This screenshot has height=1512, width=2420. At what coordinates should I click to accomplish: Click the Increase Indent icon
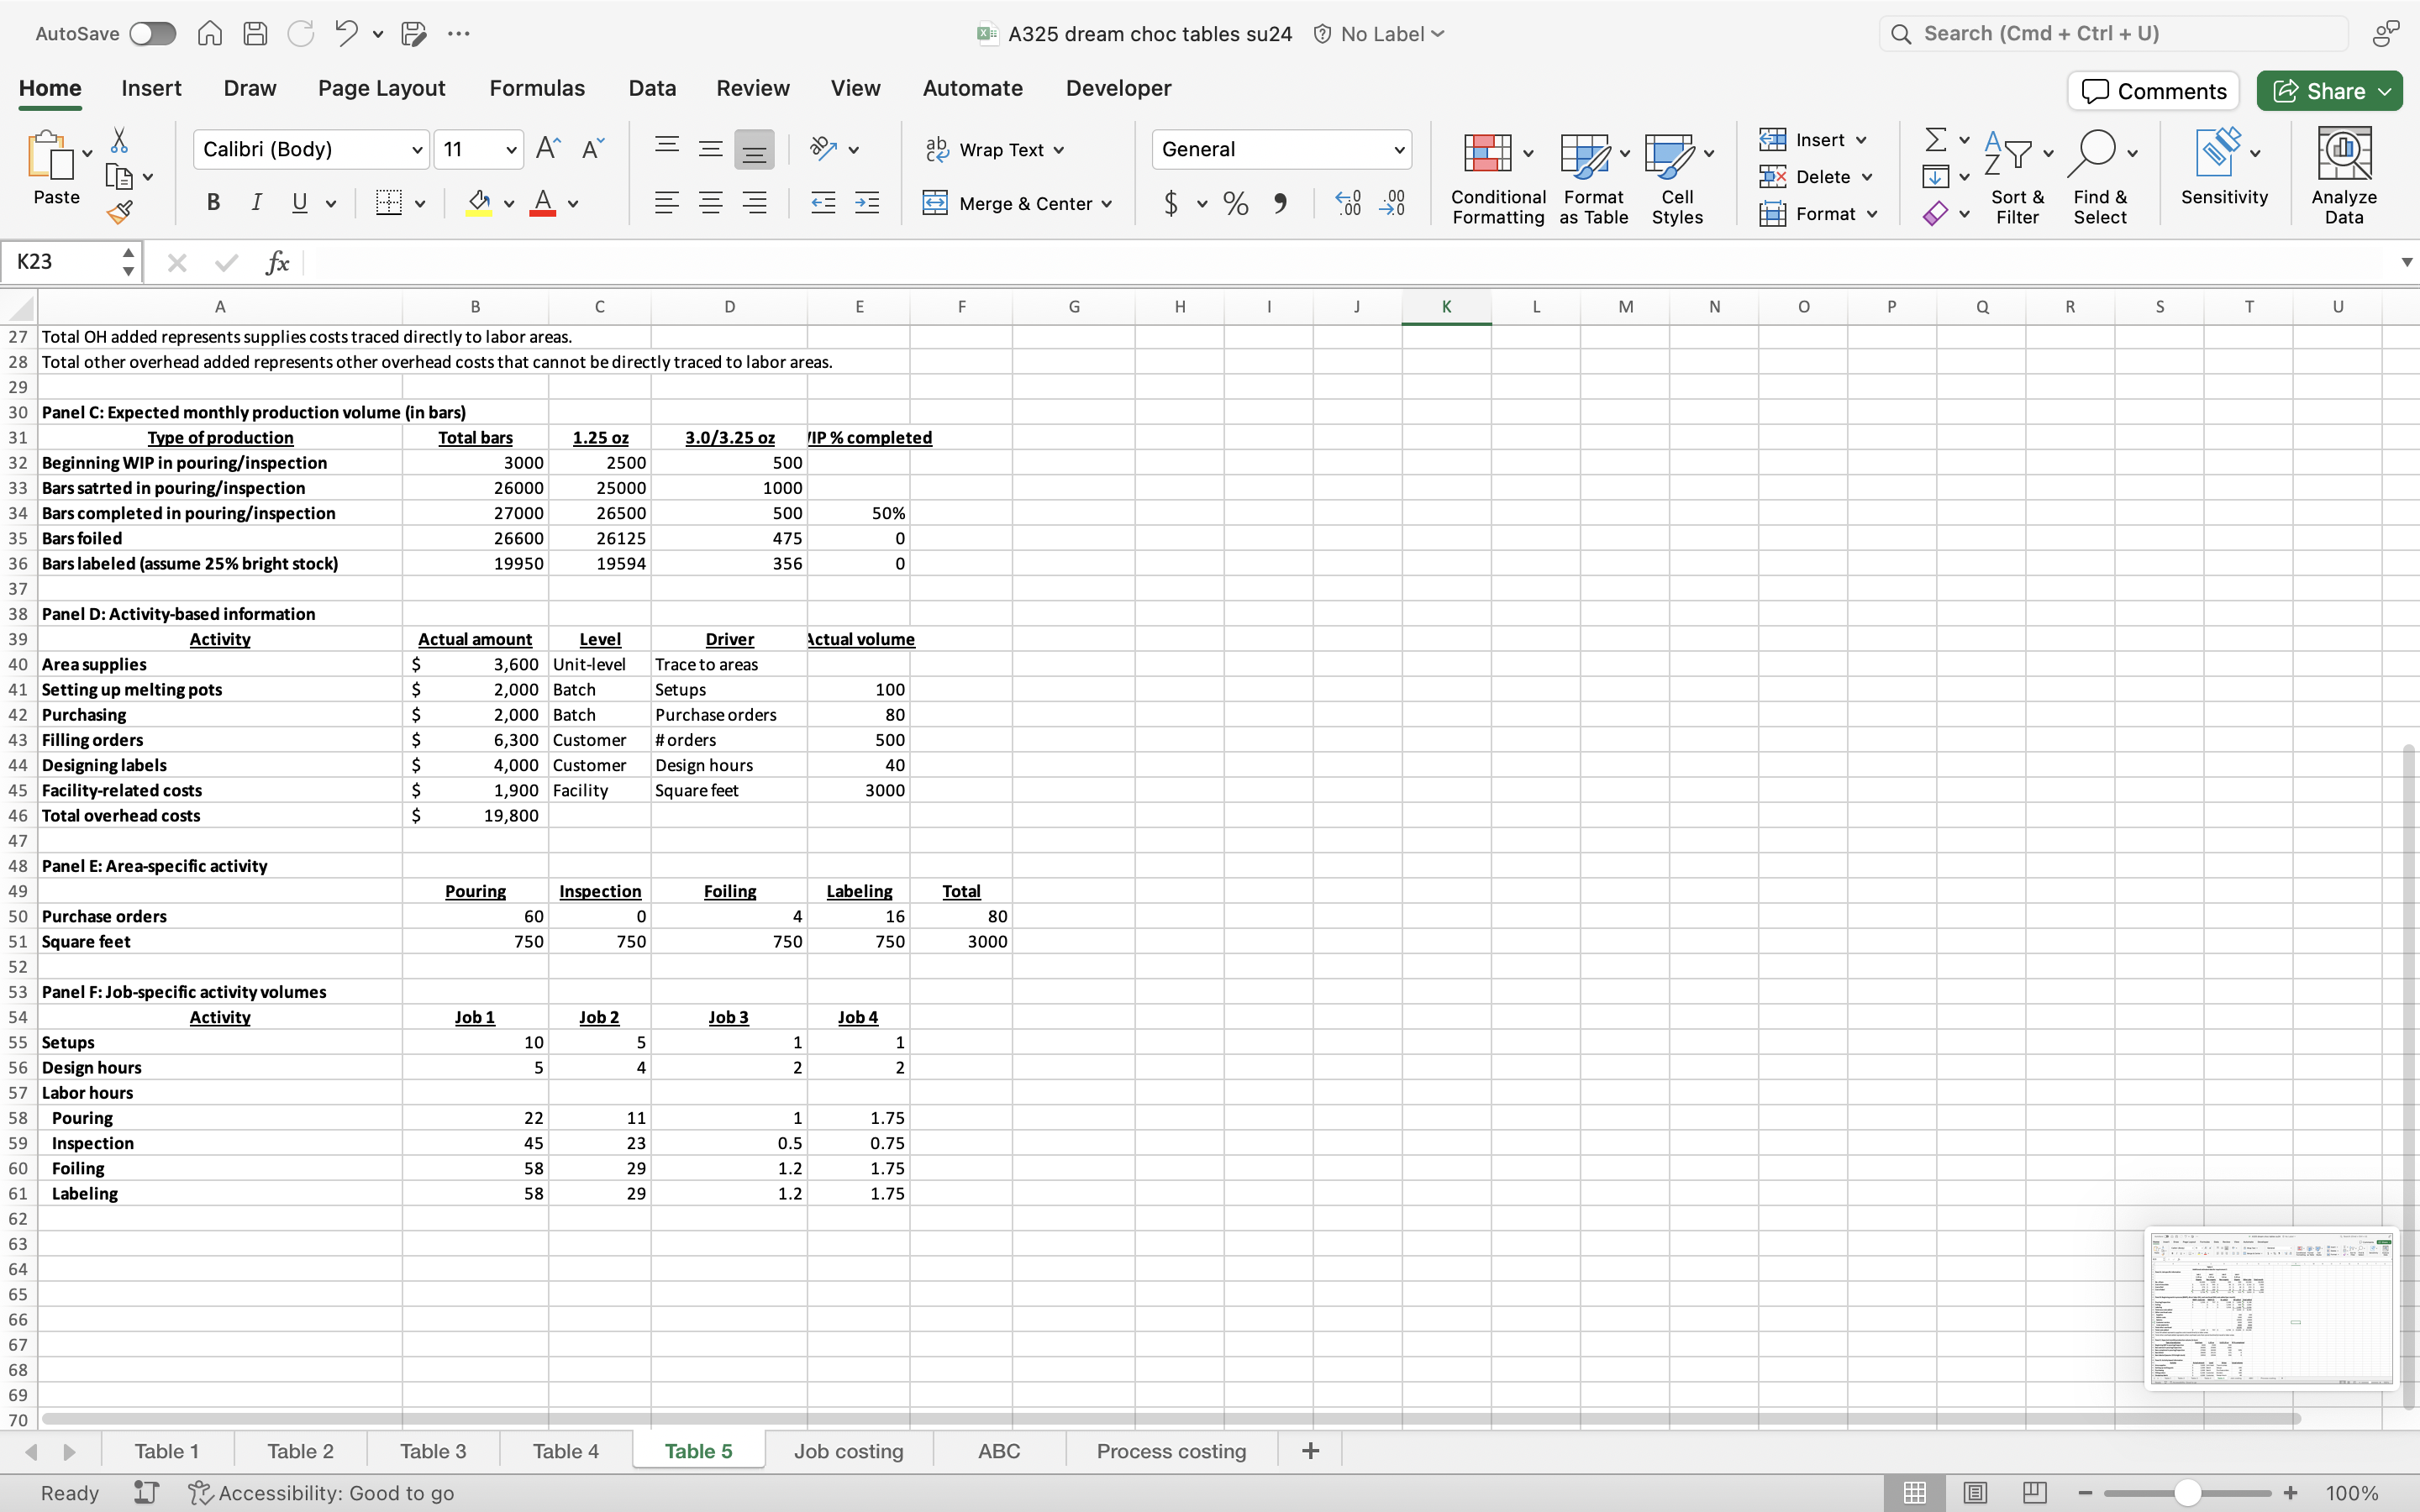click(x=867, y=203)
